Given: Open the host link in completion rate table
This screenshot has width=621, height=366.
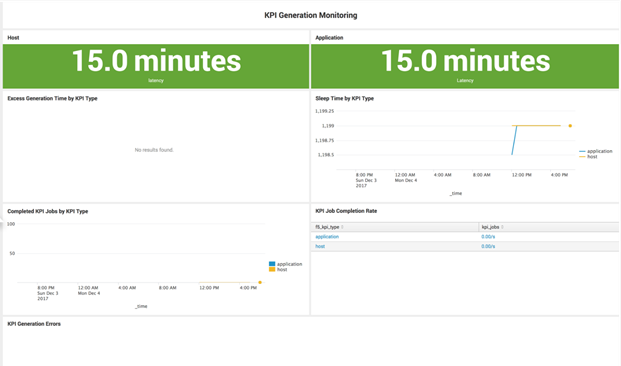Looking at the screenshot, I should (x=320, y=246).
